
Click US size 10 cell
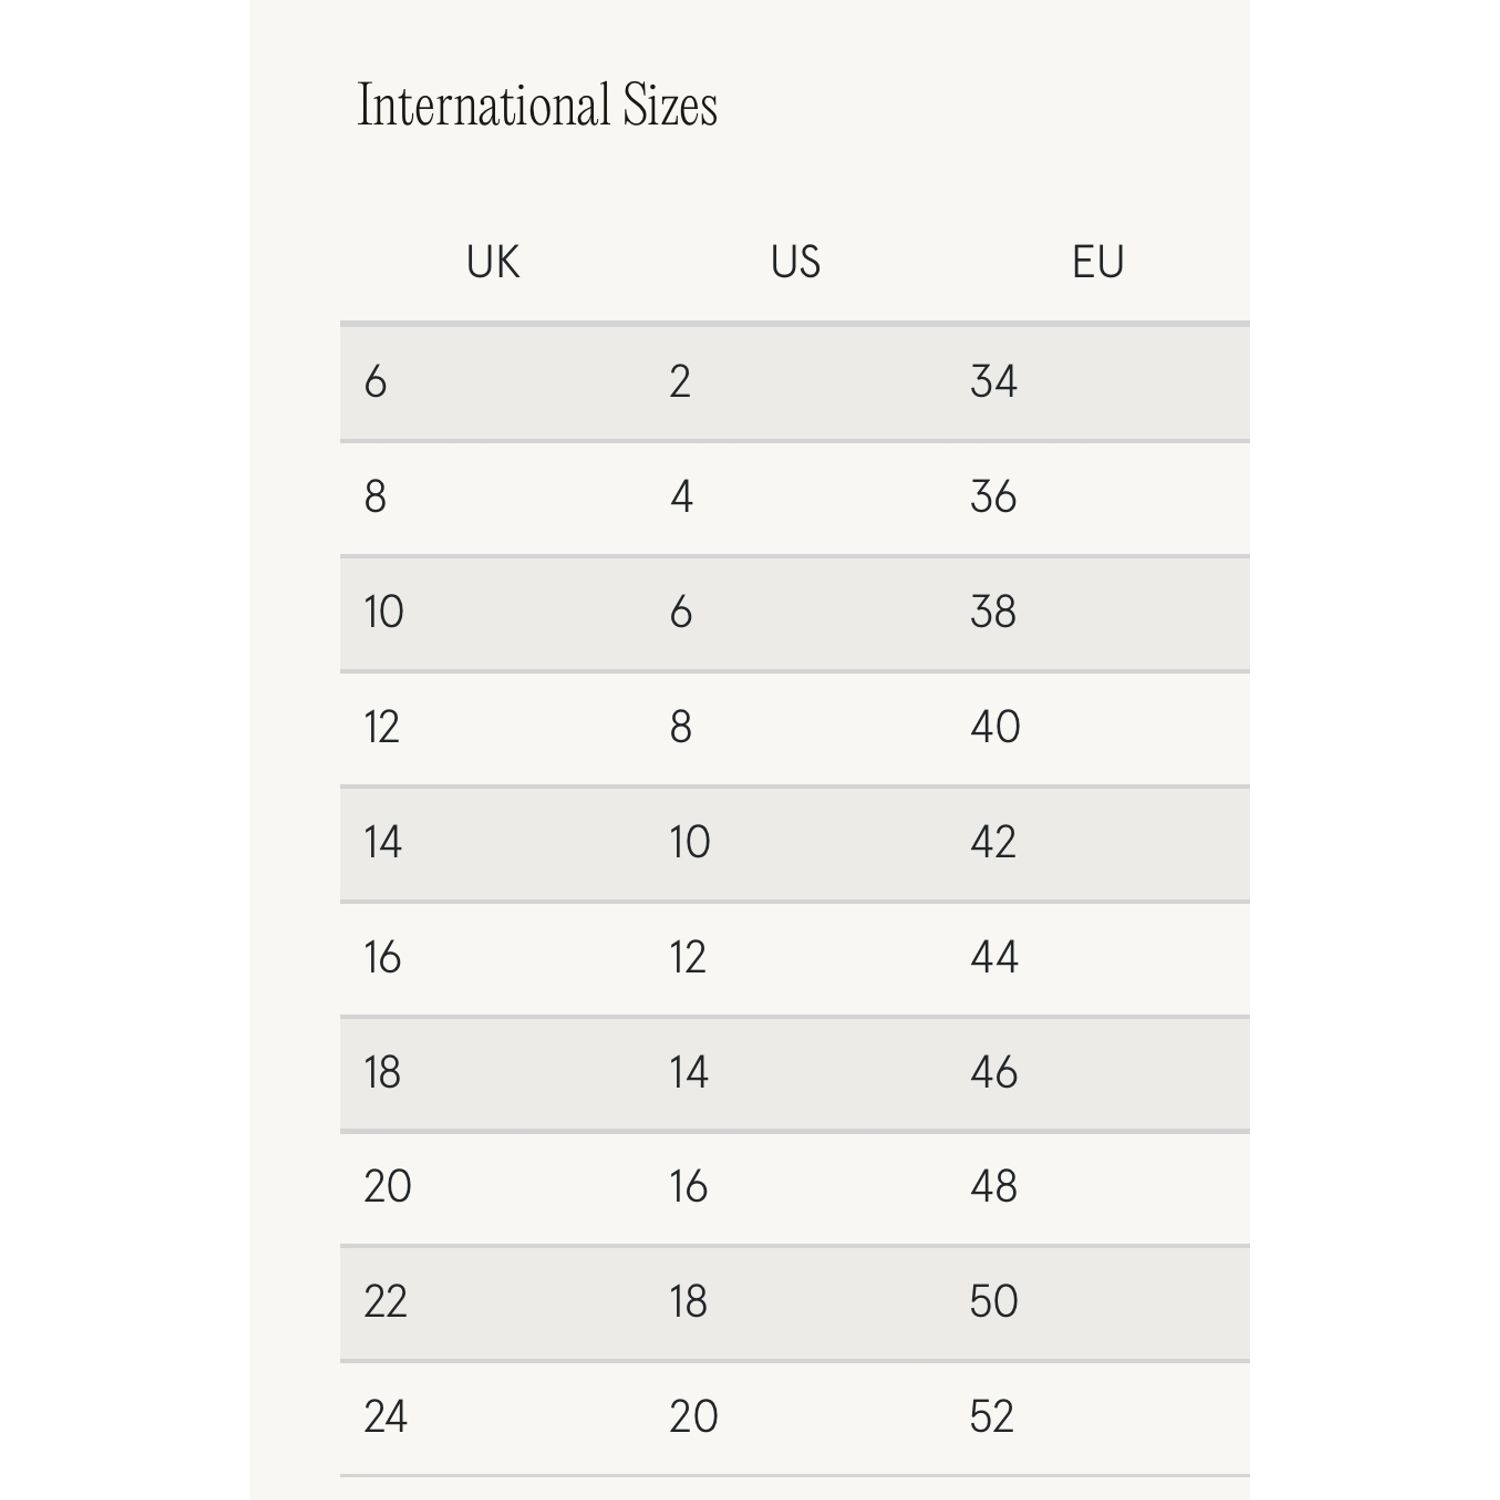click(690, 842)
